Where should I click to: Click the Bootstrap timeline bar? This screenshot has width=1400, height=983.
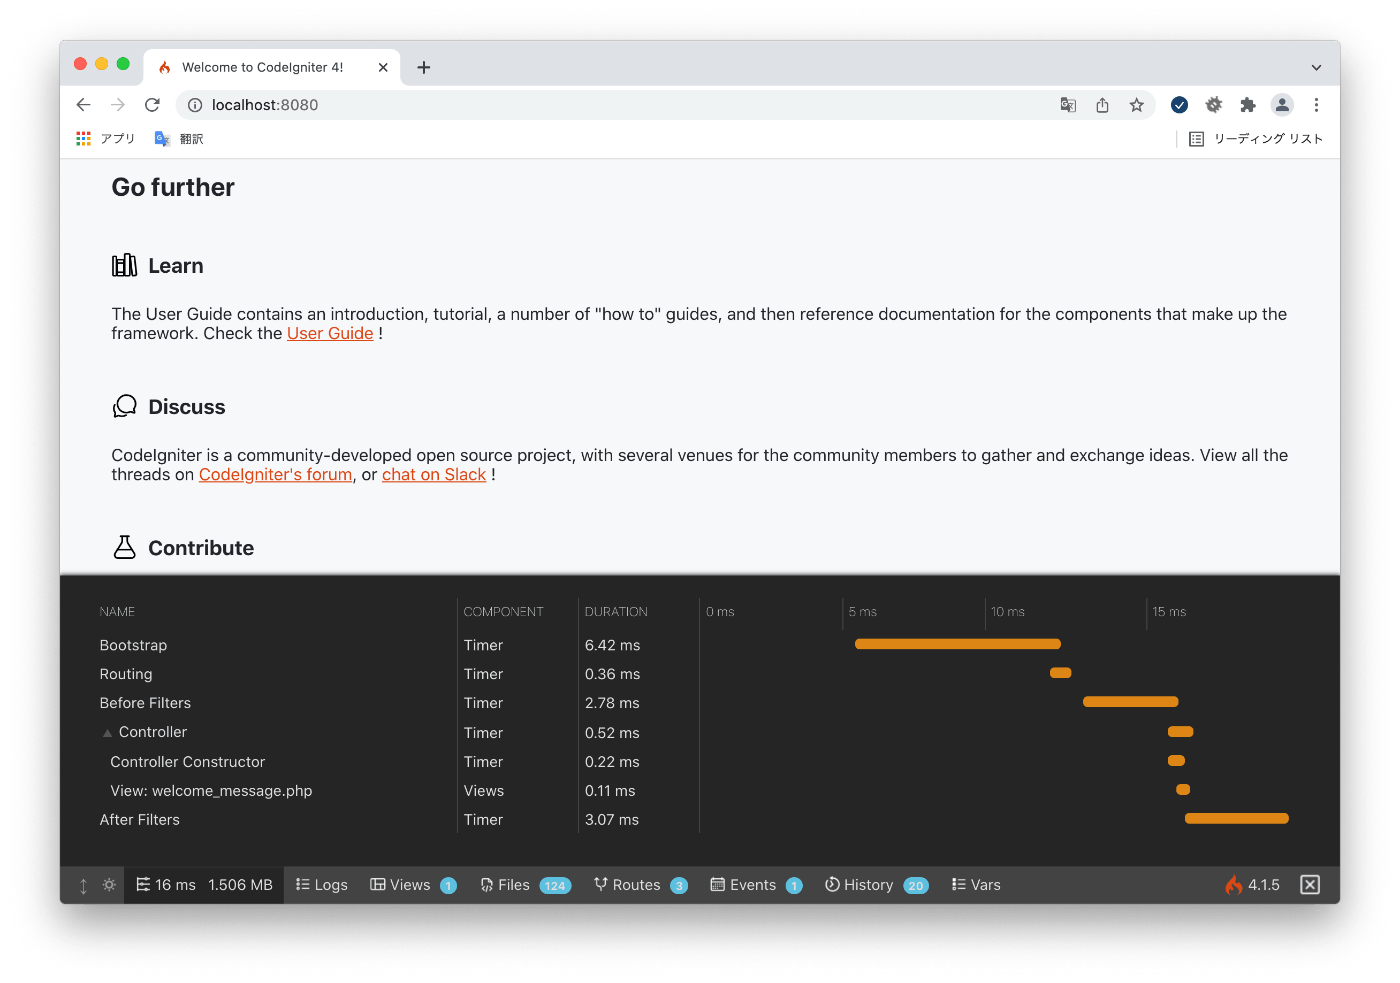[958, 644]
